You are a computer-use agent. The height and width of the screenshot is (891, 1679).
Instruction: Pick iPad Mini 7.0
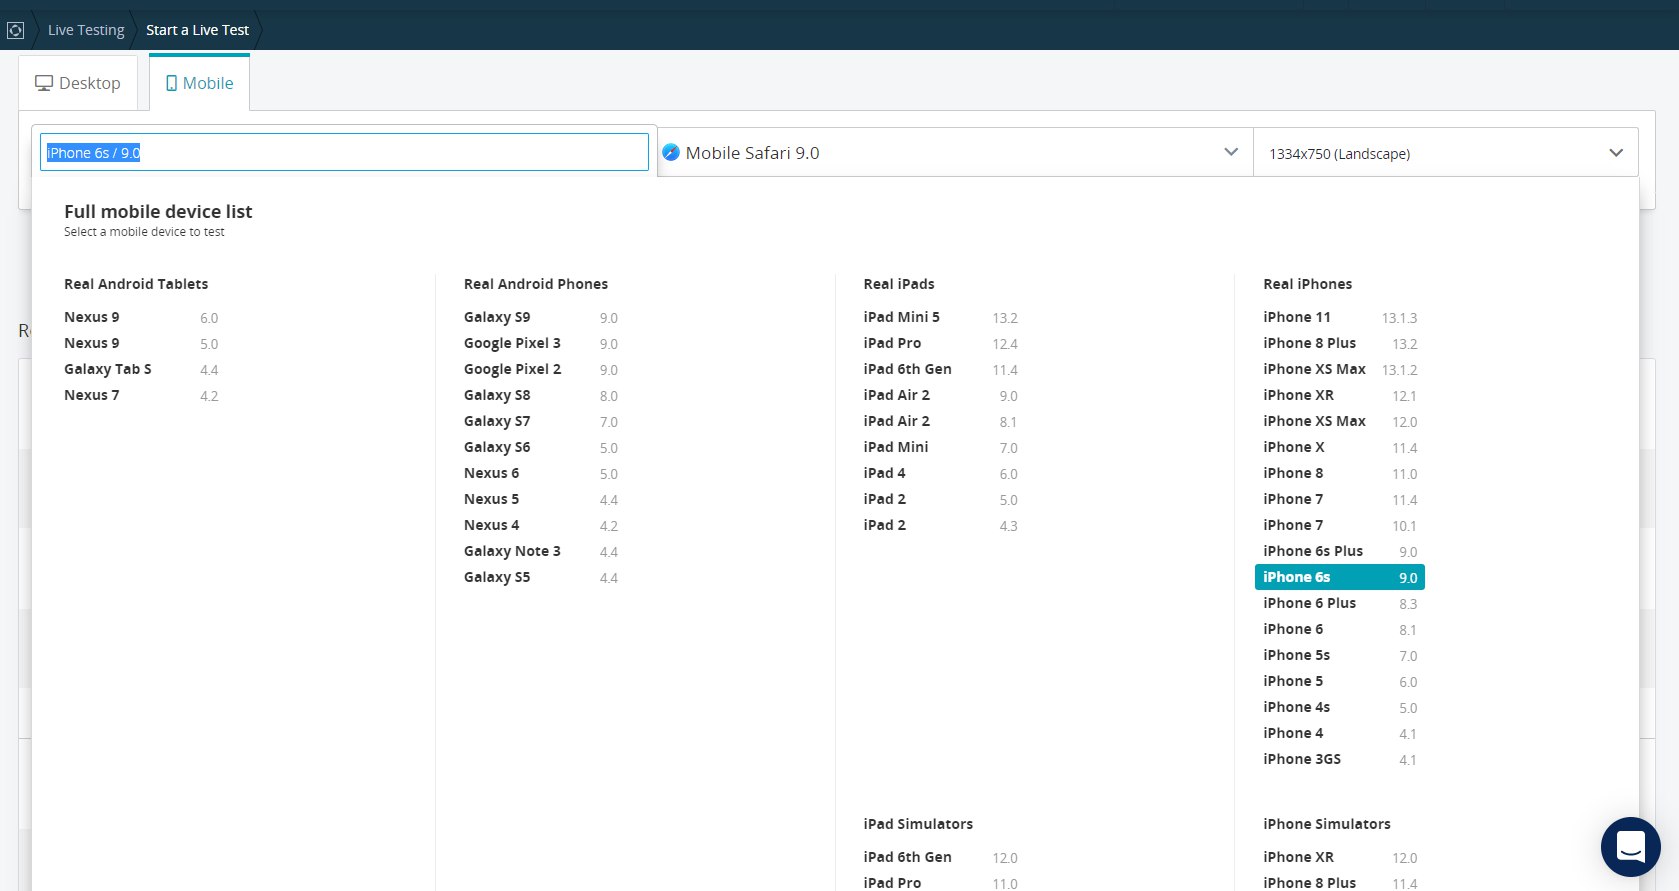(x=941, y=447)
